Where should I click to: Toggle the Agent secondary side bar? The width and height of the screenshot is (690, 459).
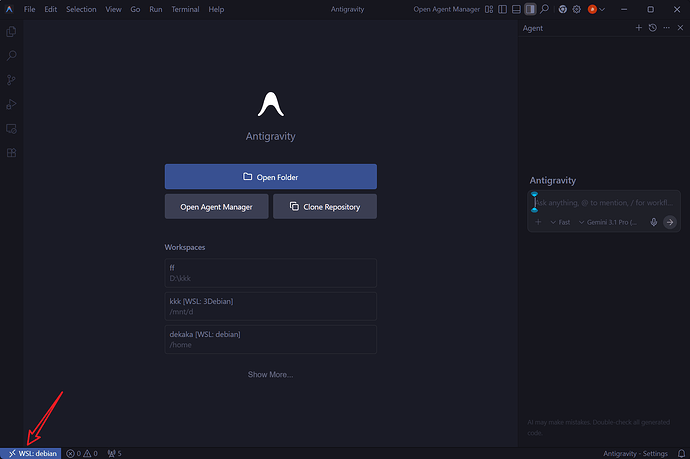click(x=530, y=9)
